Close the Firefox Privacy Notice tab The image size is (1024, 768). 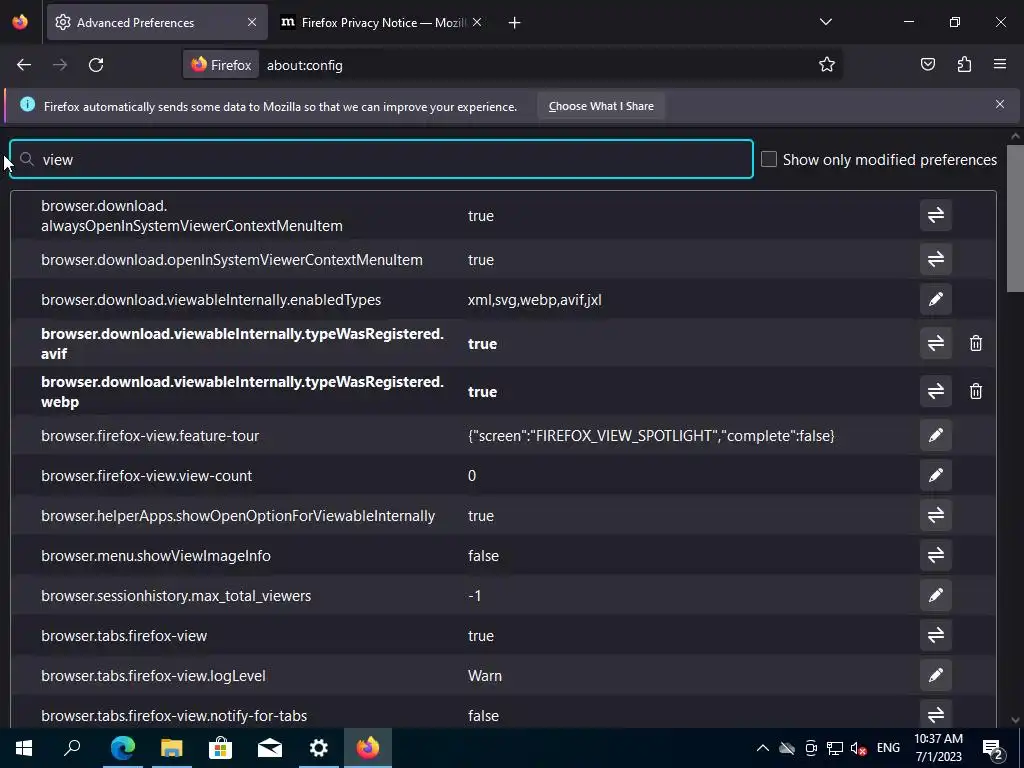coord(477,22)
